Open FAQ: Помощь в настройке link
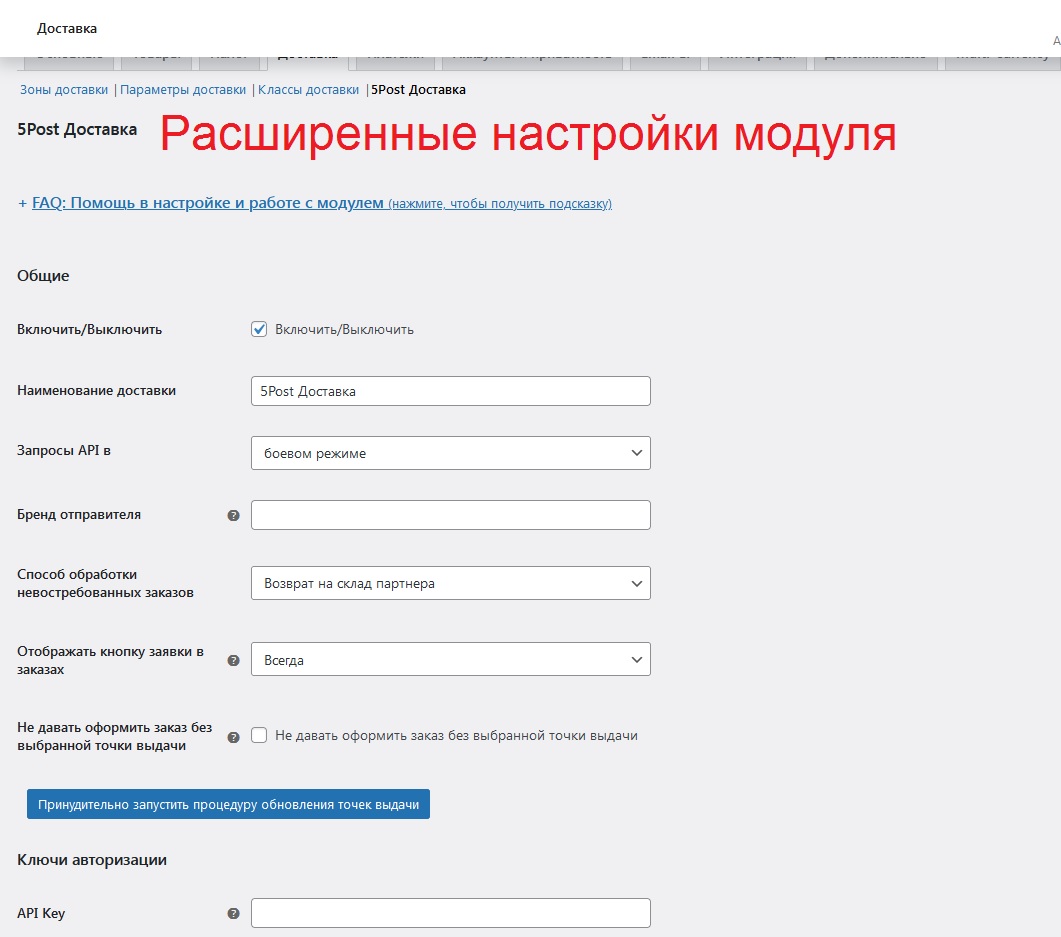 coord(208,203)
